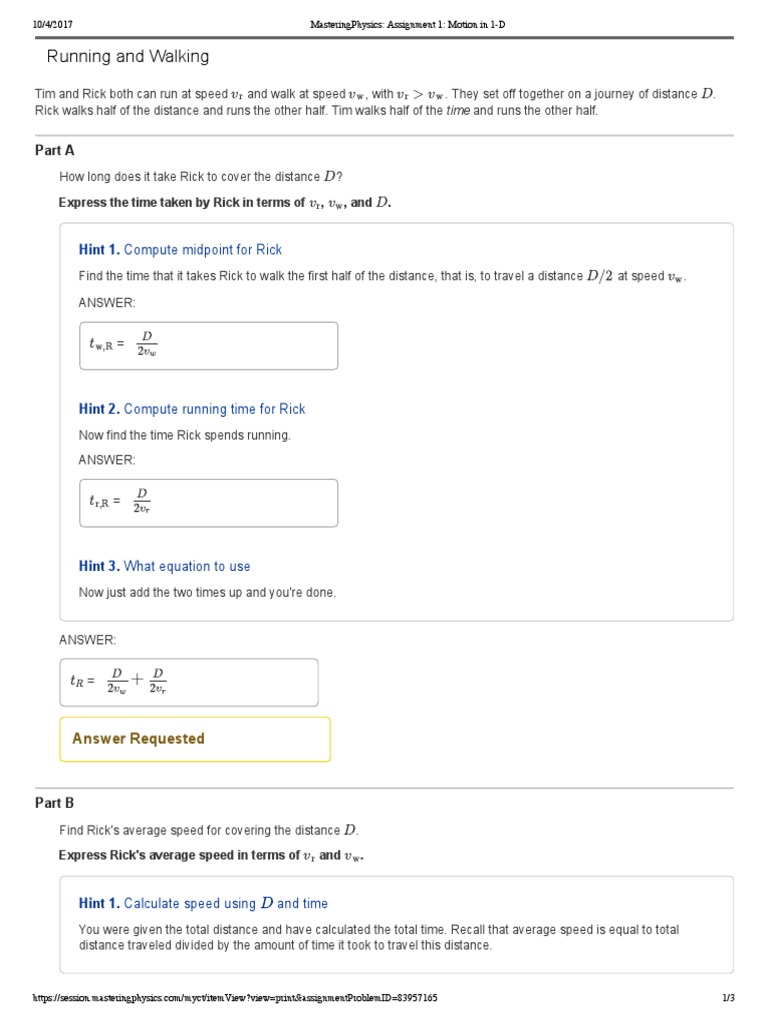Click the 'Find Rick's average speed' question text
The height and width of the screenshot is (1024, 768).
click(208, 830)
